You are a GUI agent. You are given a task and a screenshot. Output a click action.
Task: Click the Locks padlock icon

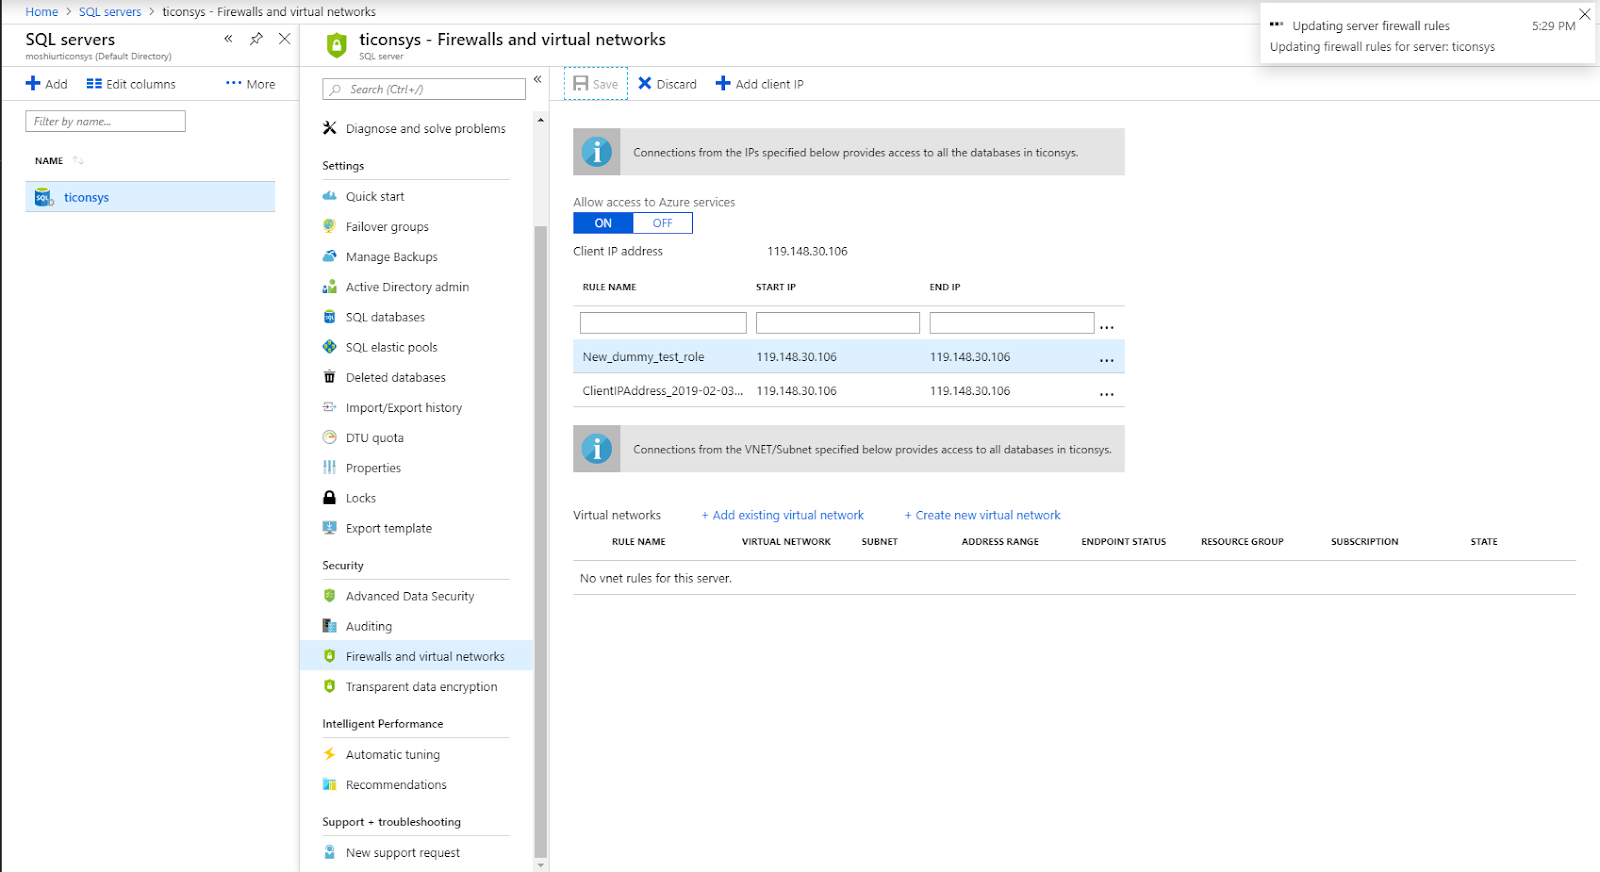pyautogui.click(x=329, y=497)
